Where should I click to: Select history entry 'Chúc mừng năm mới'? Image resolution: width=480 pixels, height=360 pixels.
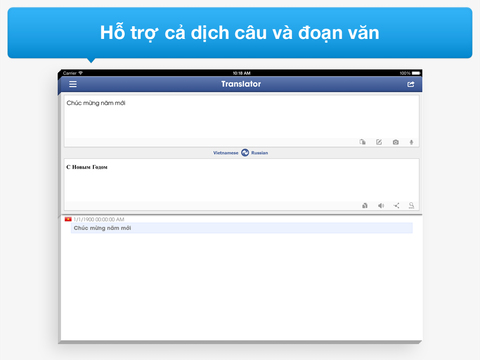point(242,228)
